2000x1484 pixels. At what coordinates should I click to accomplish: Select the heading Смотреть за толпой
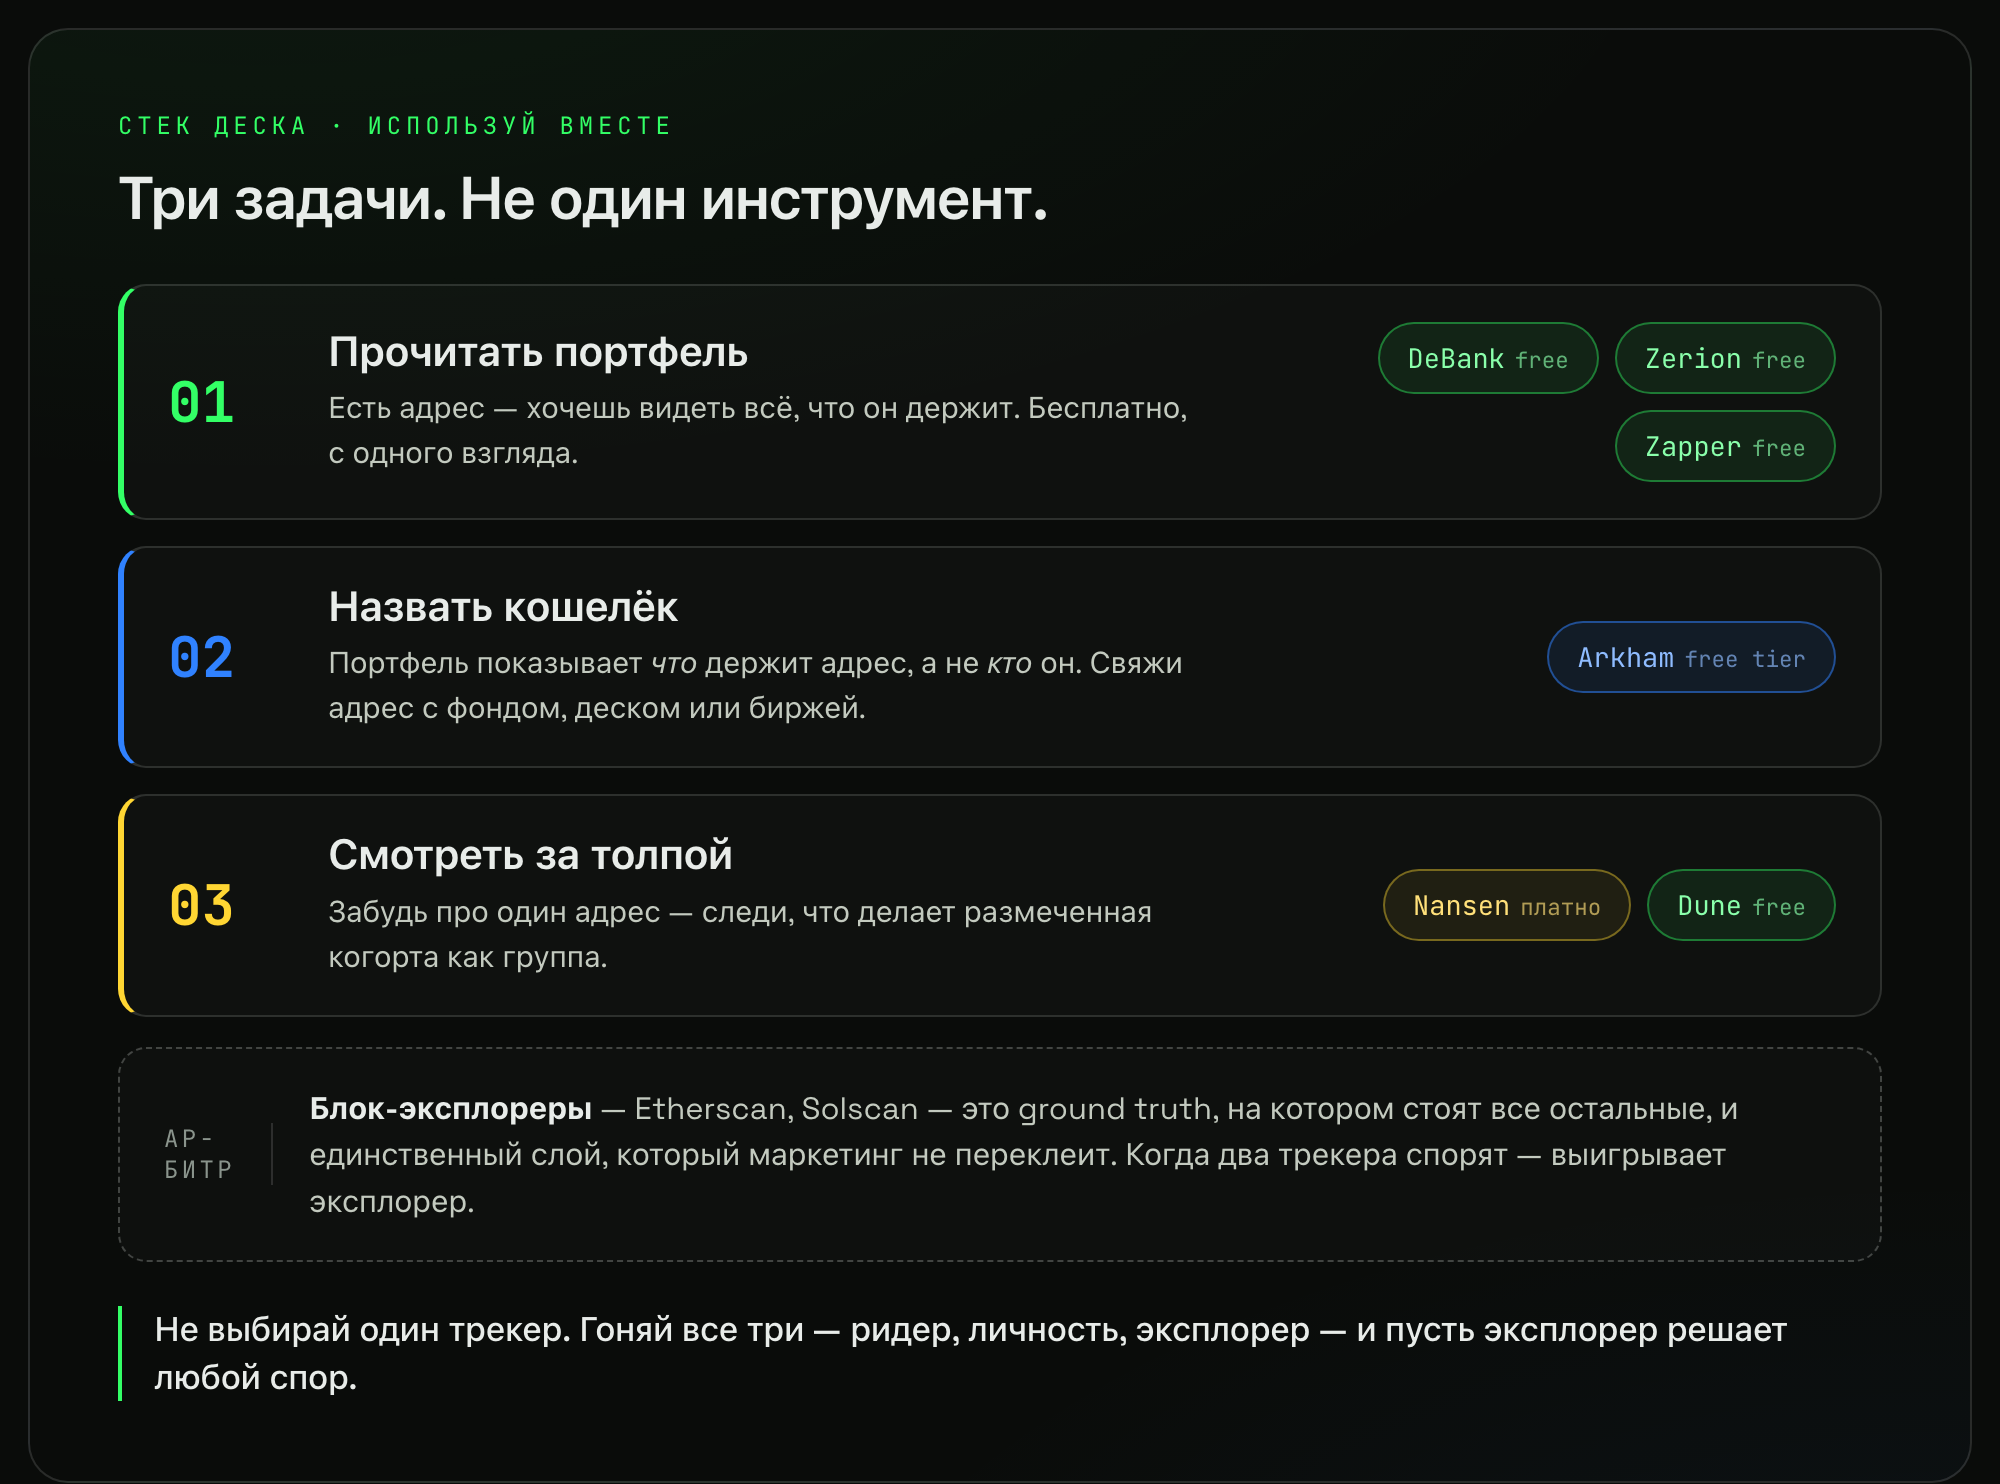tap(530, 855)
